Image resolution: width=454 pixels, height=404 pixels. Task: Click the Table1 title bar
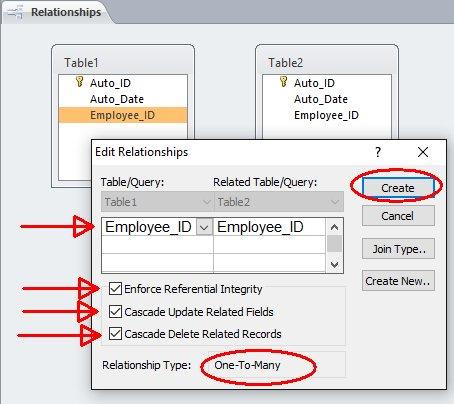point(123,62)
